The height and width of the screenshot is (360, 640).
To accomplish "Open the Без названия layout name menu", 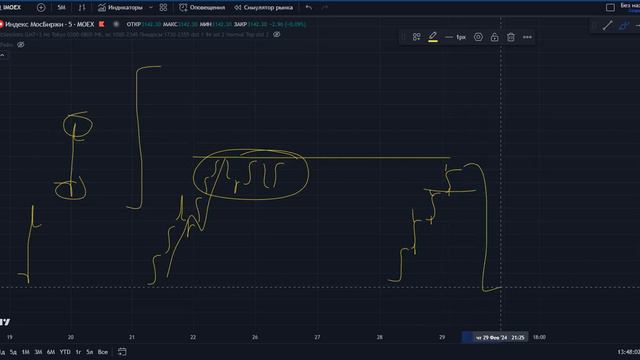I will pyautogui.click(x=630, y=6).
